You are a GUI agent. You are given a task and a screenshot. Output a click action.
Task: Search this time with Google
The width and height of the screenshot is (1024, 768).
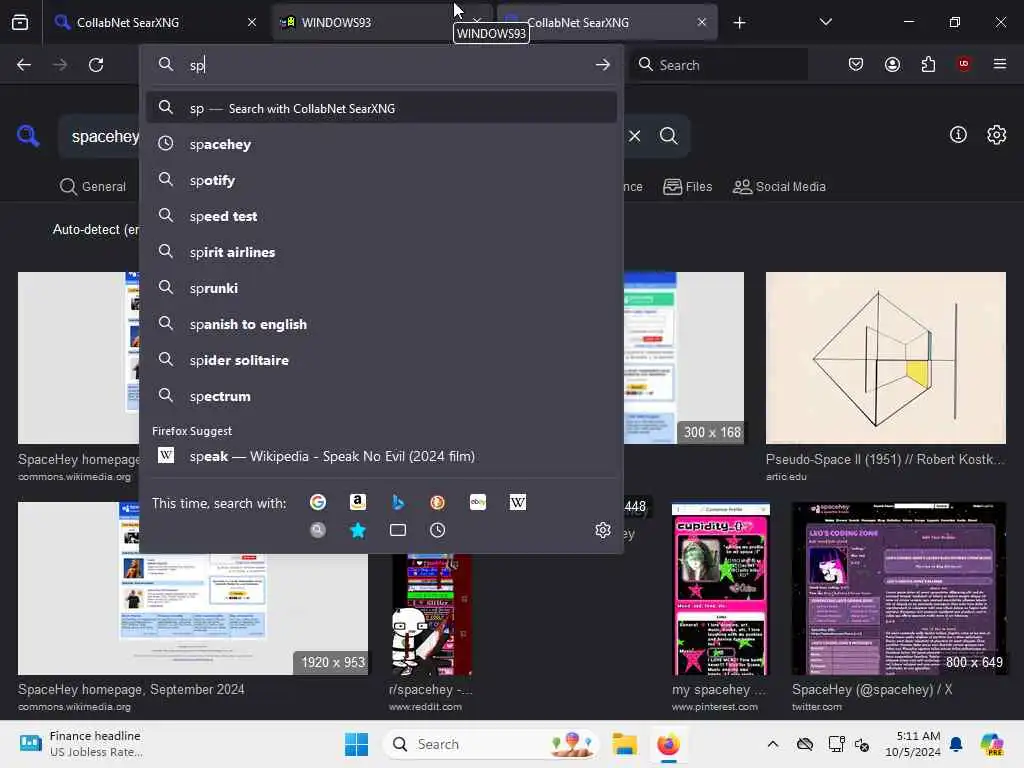[x=318, y=502]
